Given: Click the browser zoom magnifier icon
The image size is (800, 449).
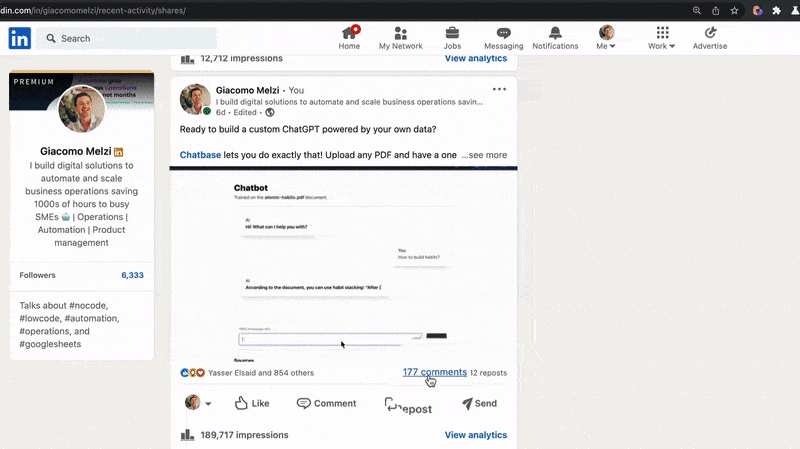Looking at the screenshot, I should (696, 10).
